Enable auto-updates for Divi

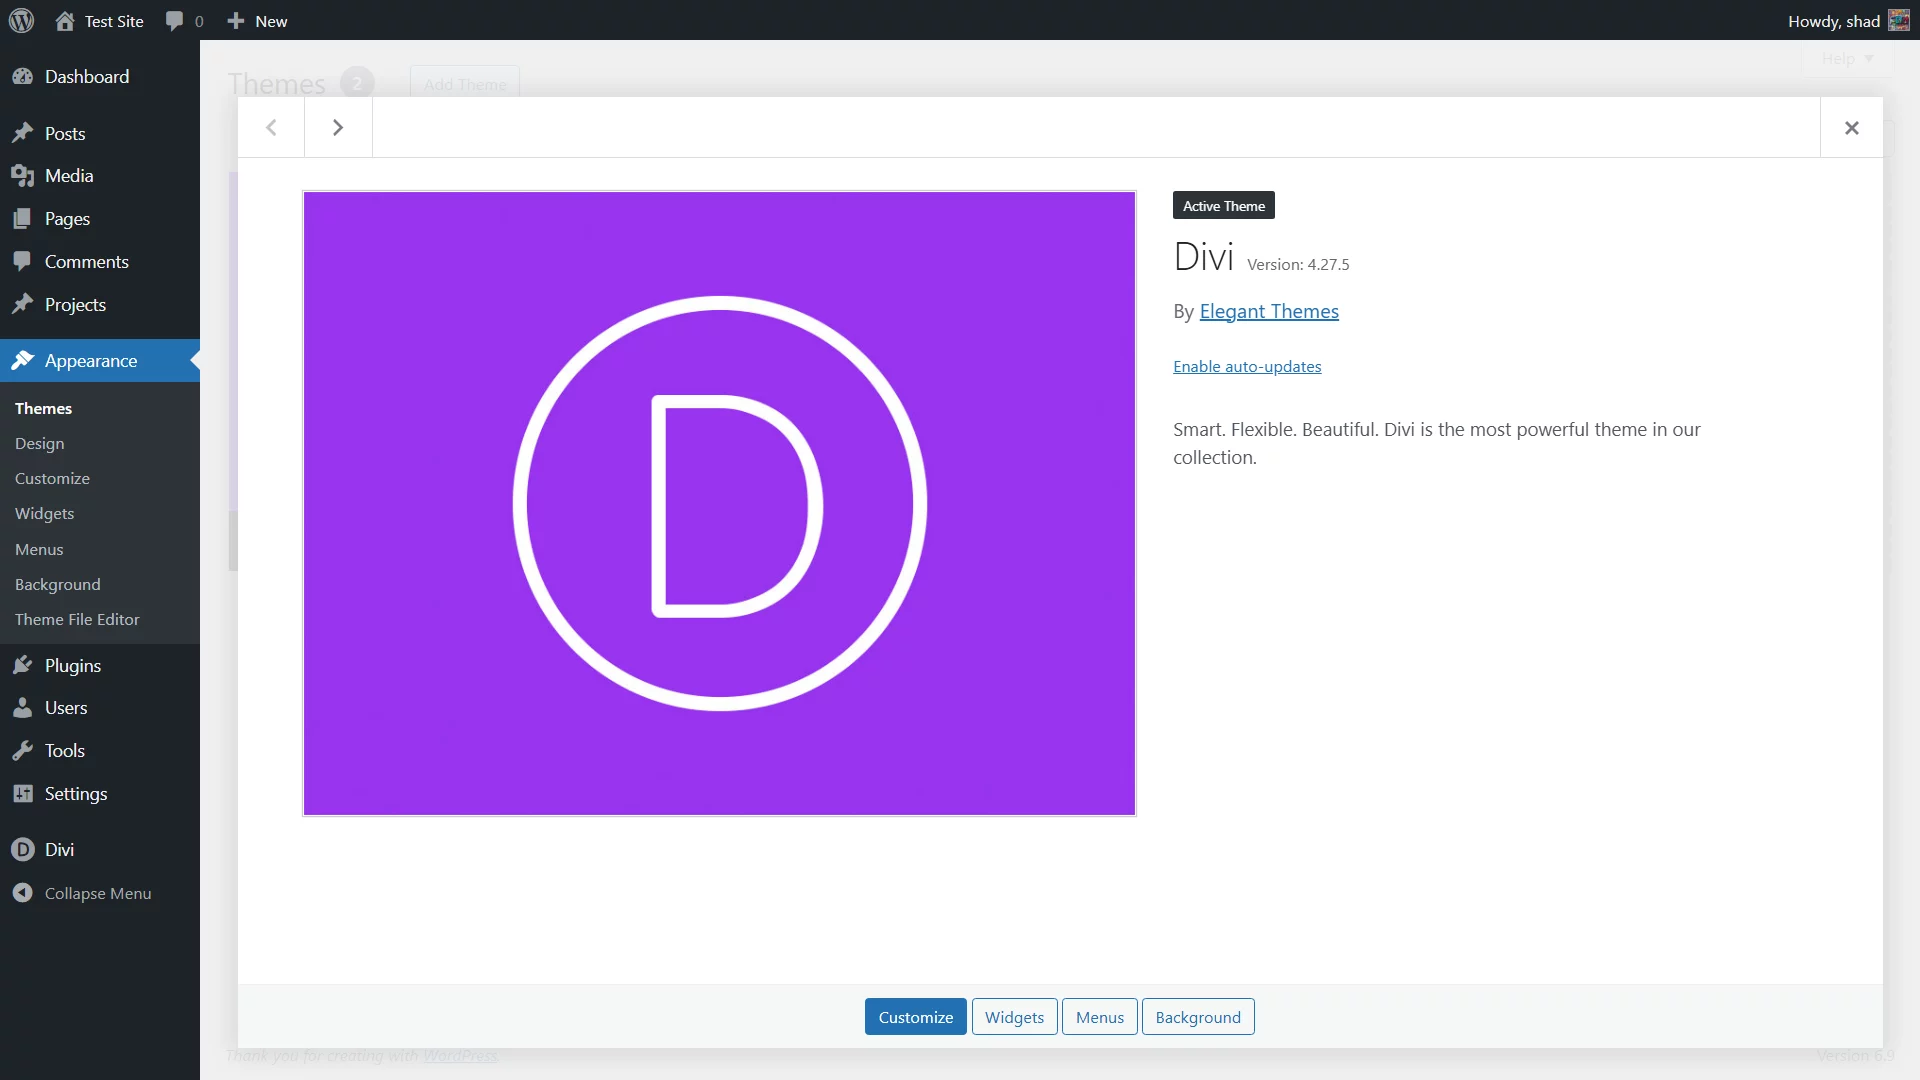click(x=1247, y=366)
